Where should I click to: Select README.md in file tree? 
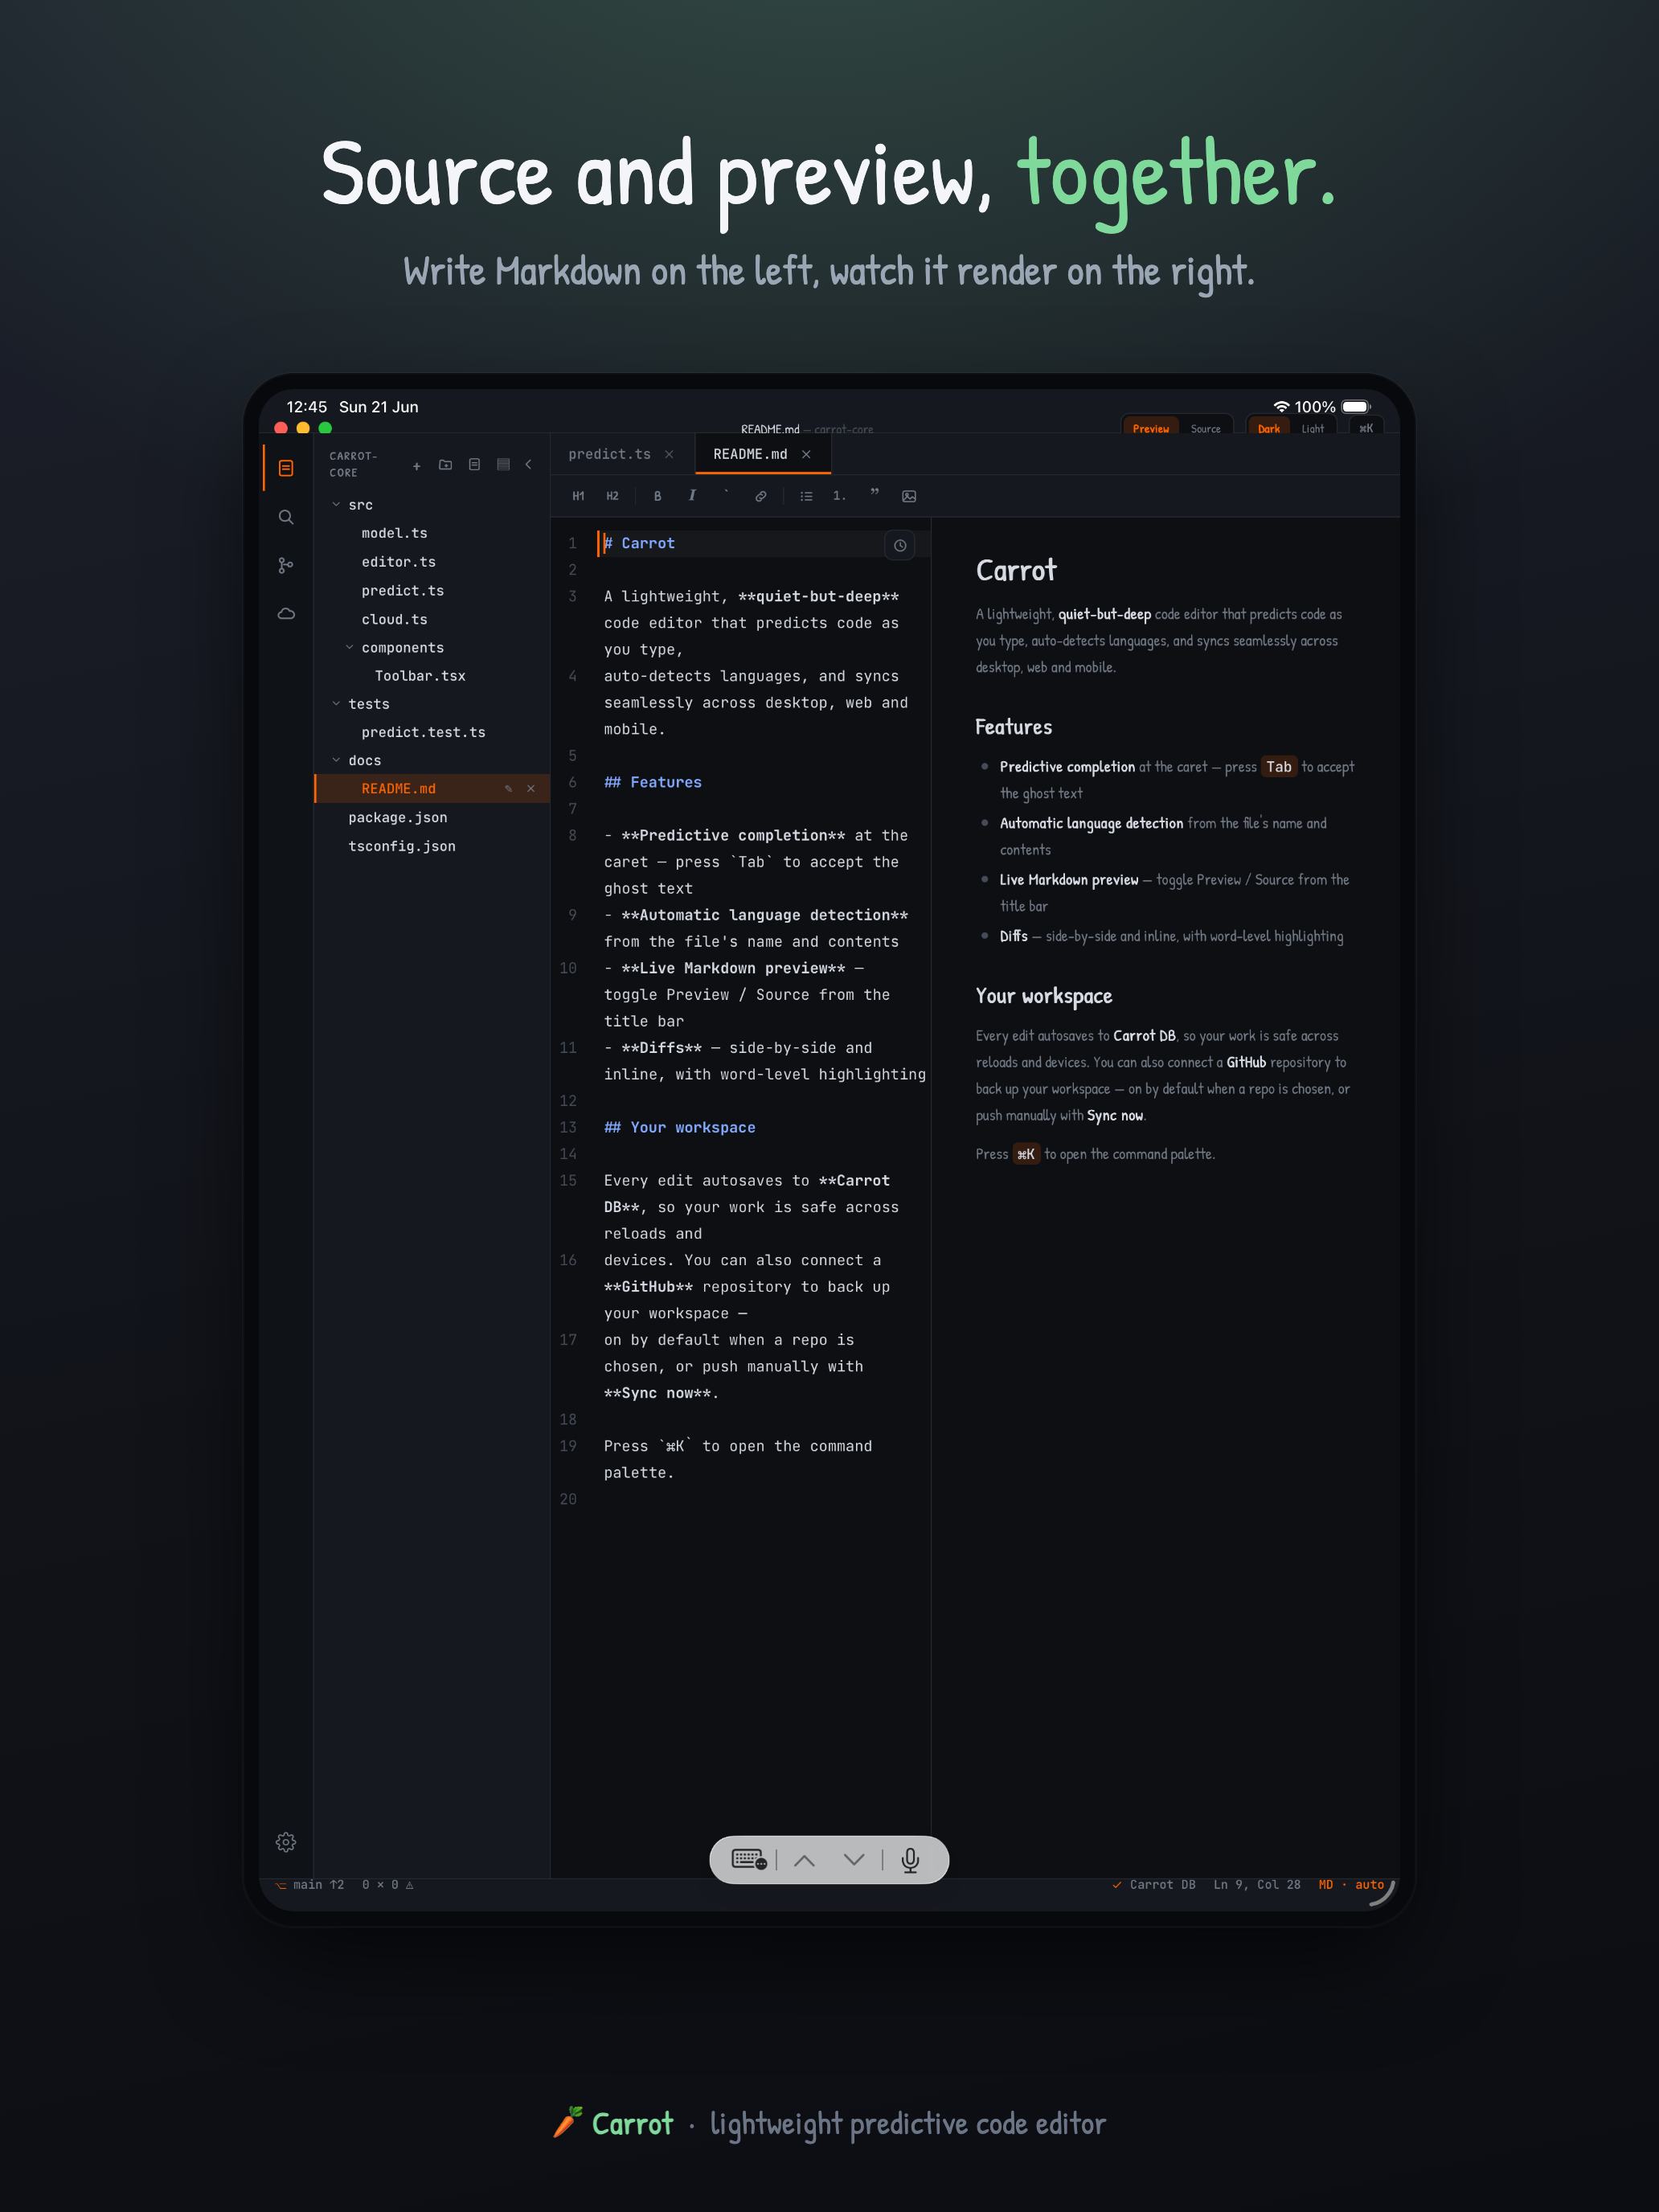(432, 789)
